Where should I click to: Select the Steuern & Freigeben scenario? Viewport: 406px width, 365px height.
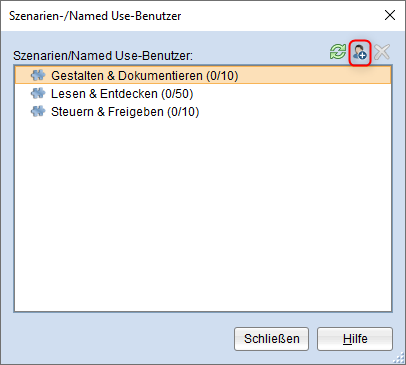pyautogui.click(x=203, y=112)
